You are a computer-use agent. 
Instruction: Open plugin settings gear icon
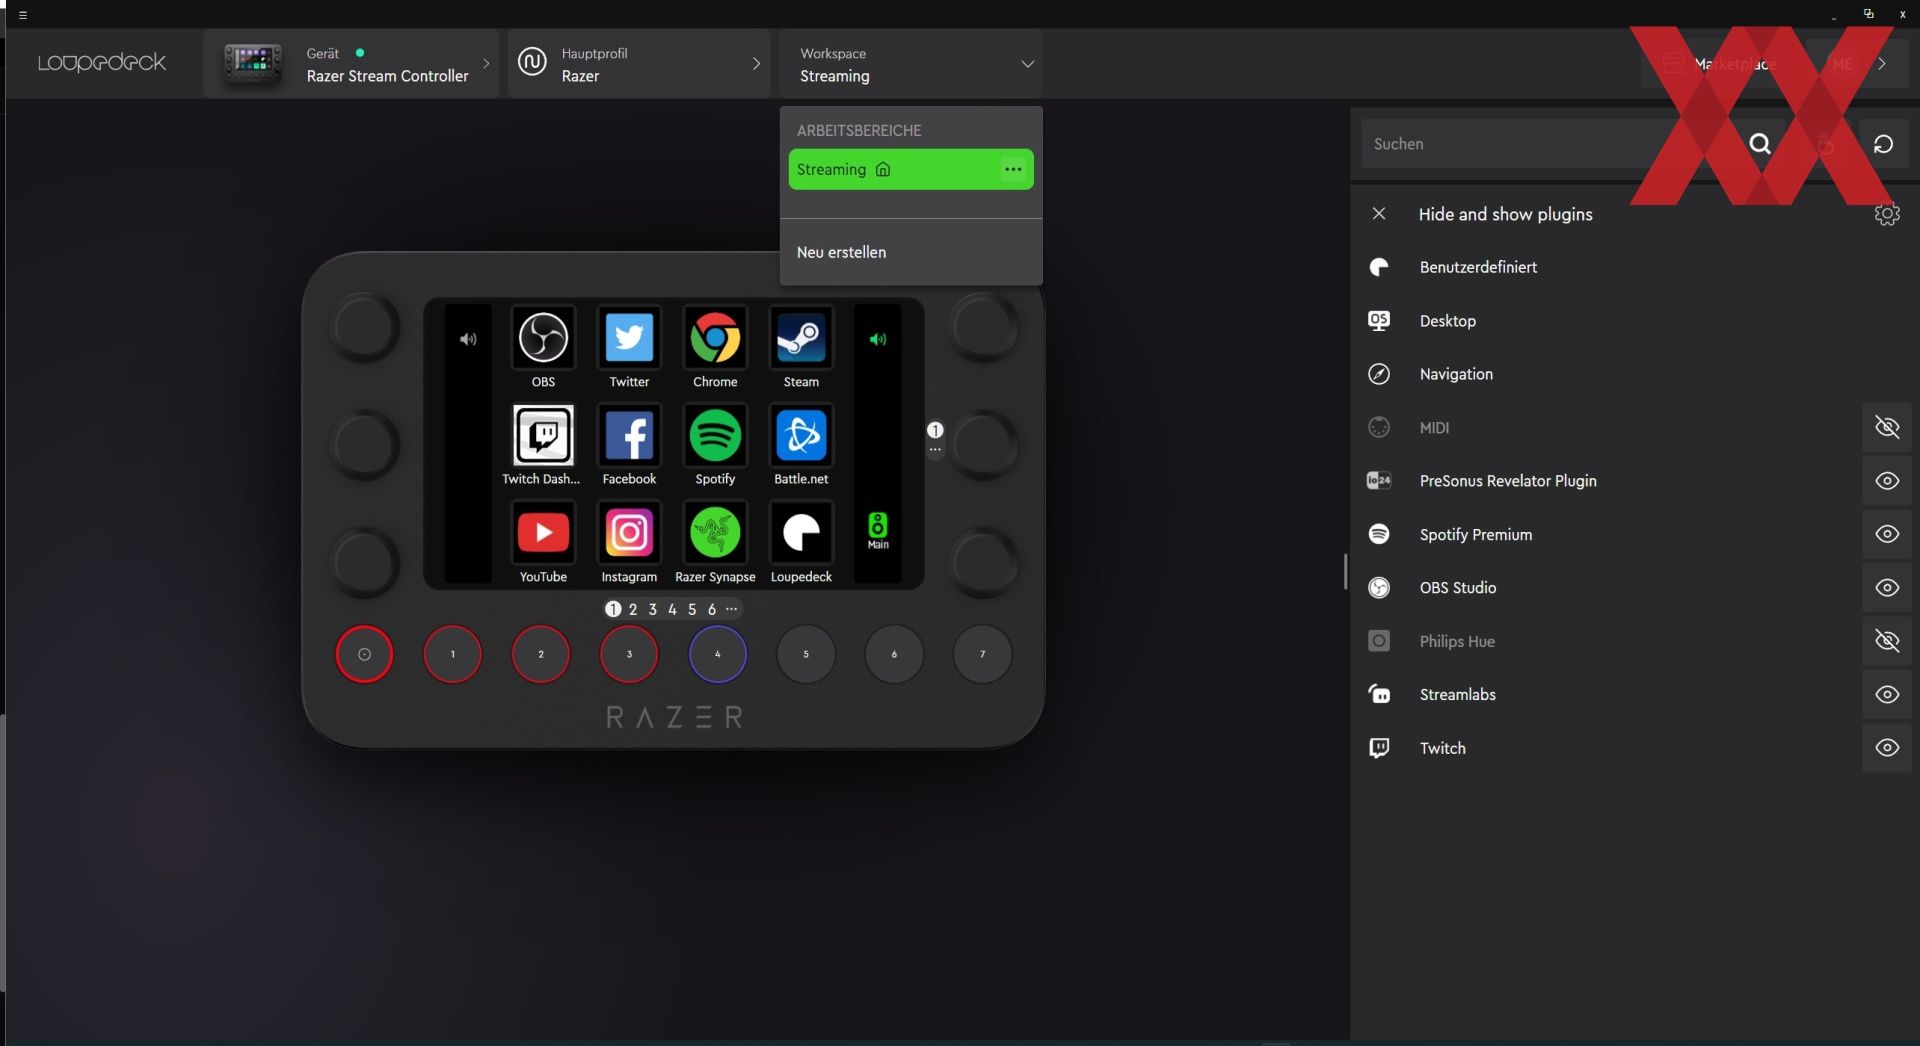tap(1887, 214)
